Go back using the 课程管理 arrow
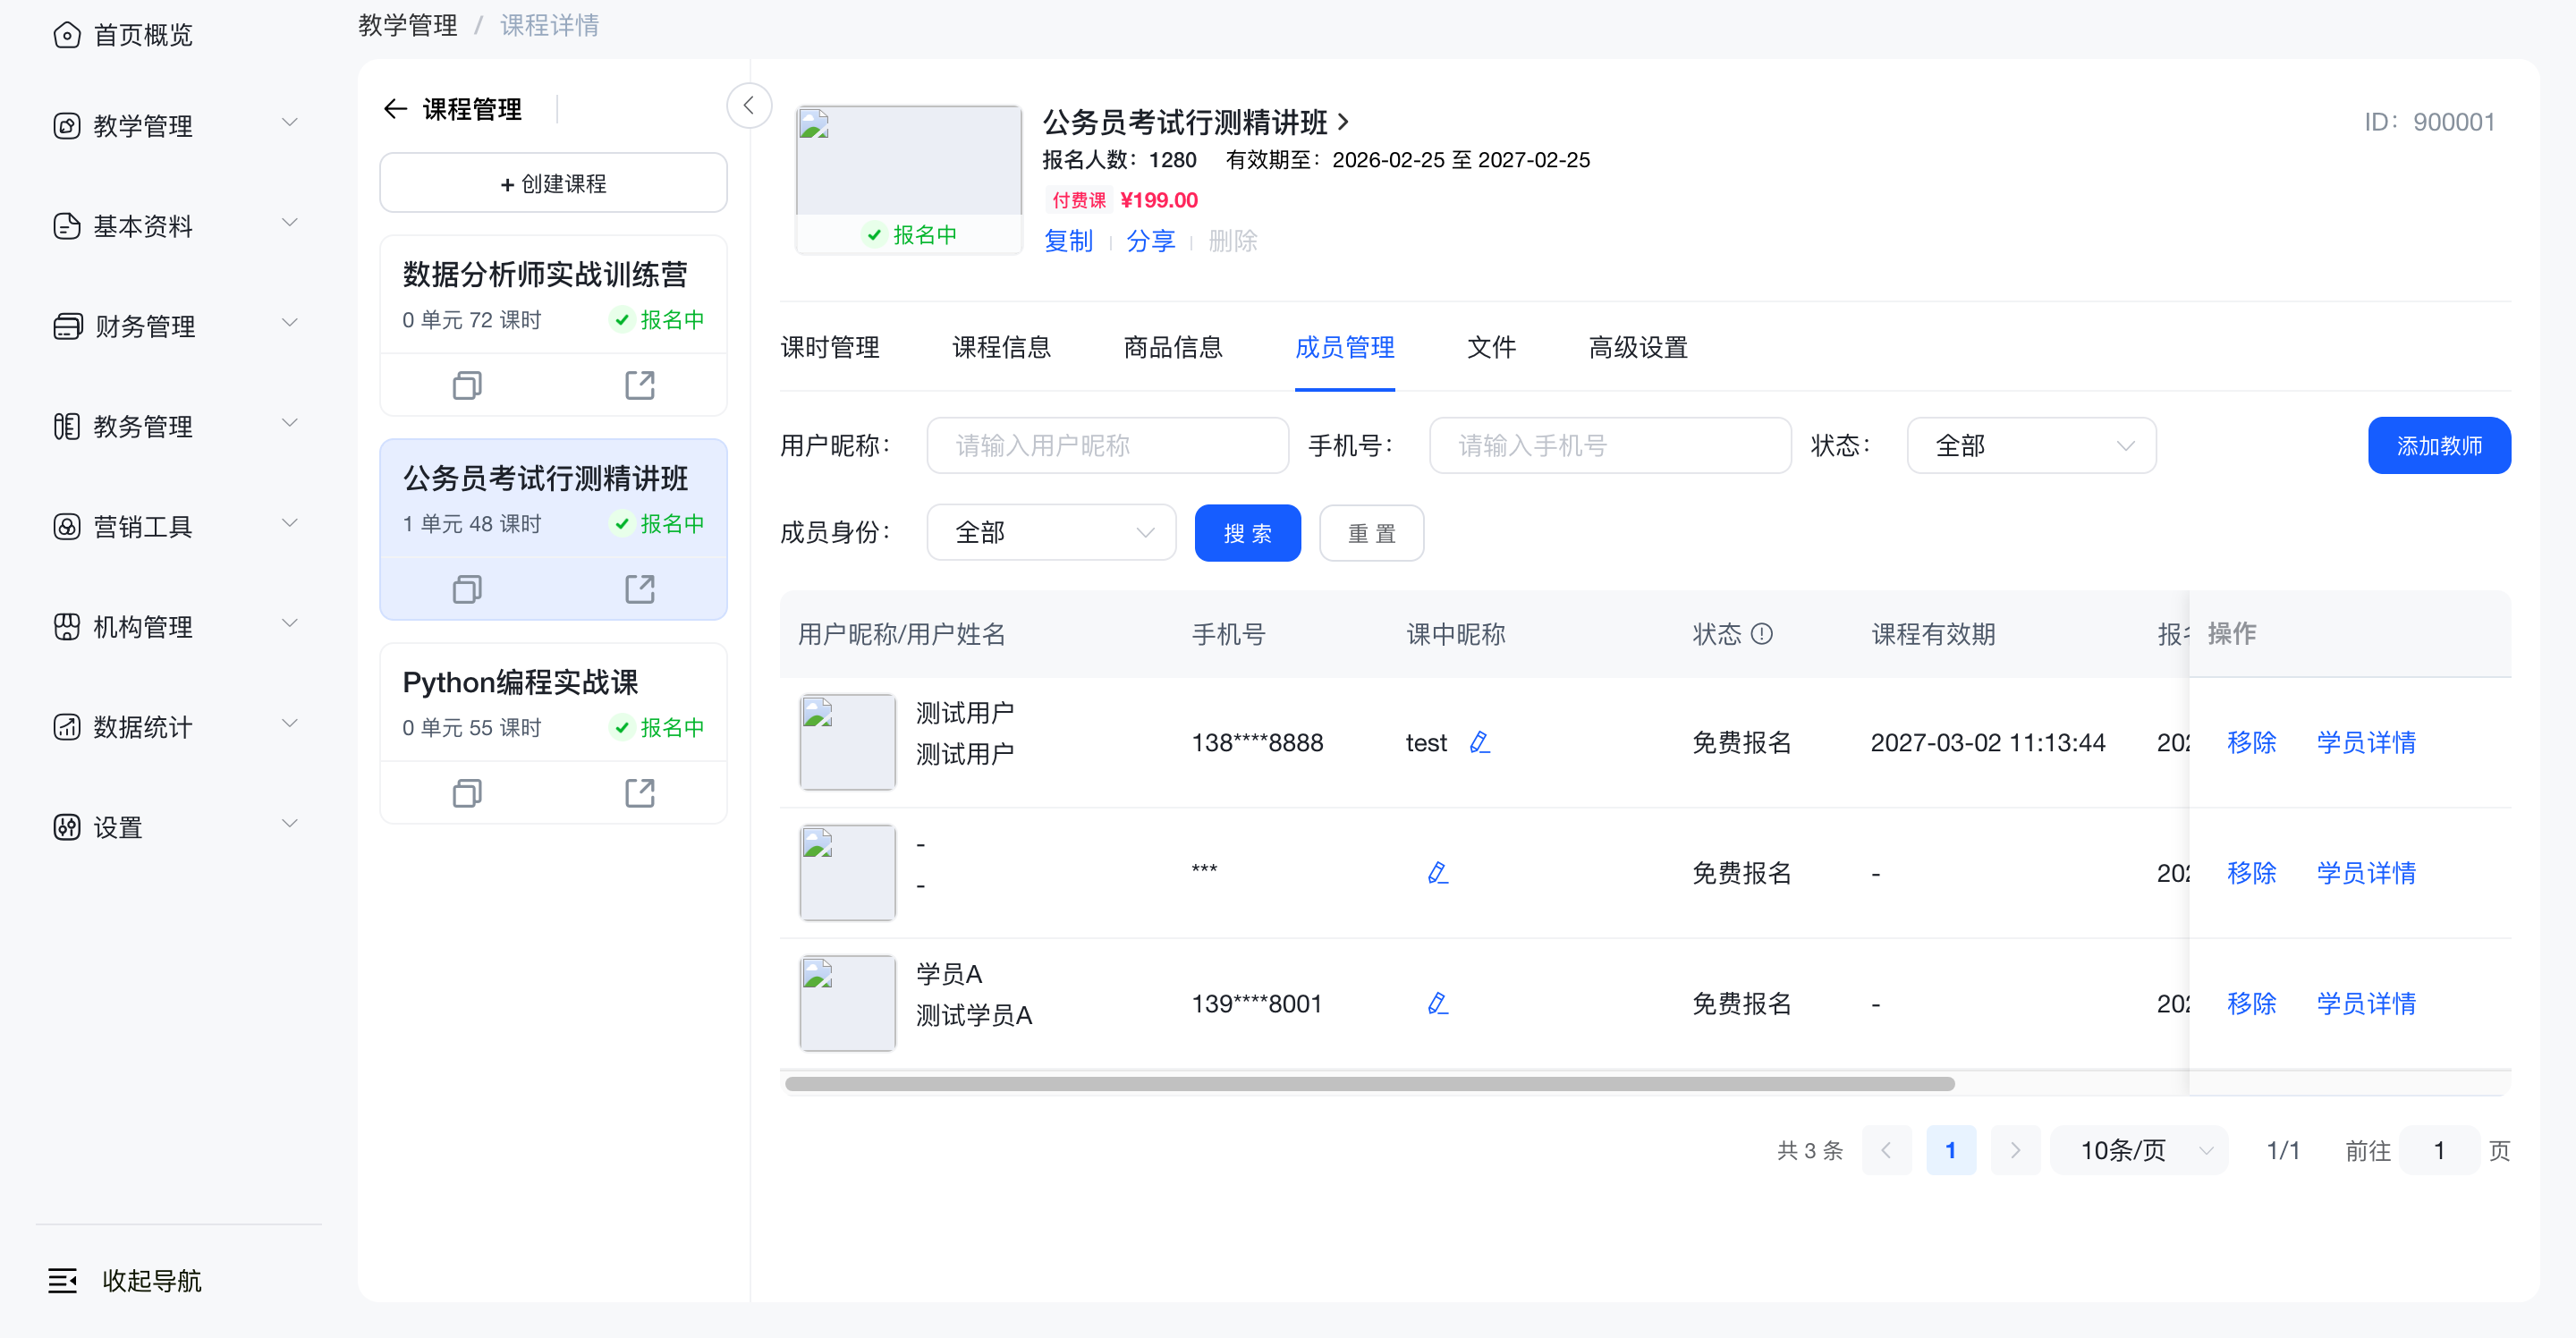Image resolution: width=2576 pixels, height=1338 pixels. coord(395,109)
